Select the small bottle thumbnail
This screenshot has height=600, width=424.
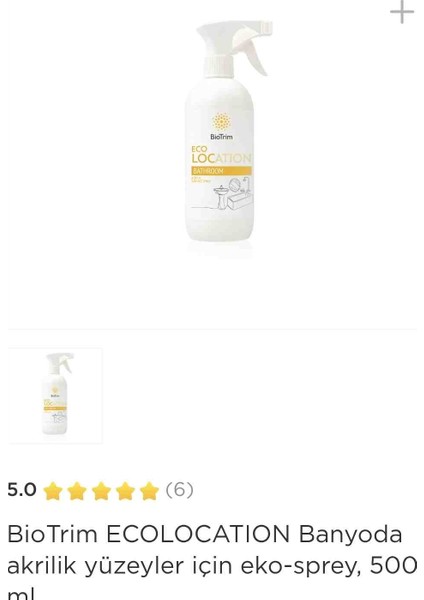pyautogui.click(x=56, y=395)
